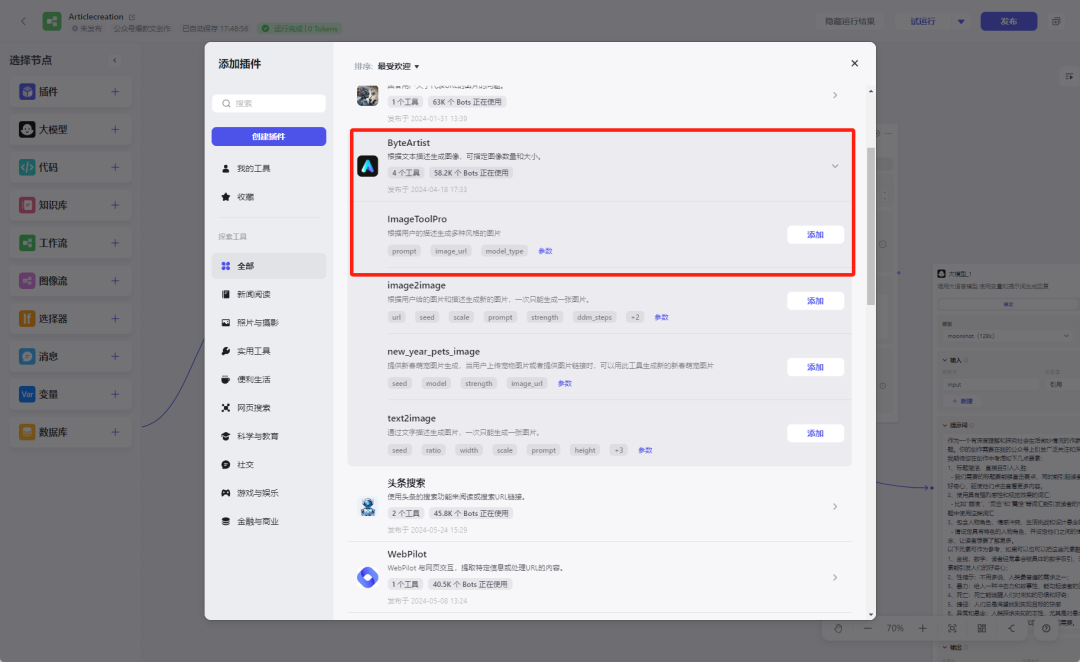Select the hand pan tool on canvas toolbar
The width and height of the screenshot is (1080, 662).
(x=838, y=628)
